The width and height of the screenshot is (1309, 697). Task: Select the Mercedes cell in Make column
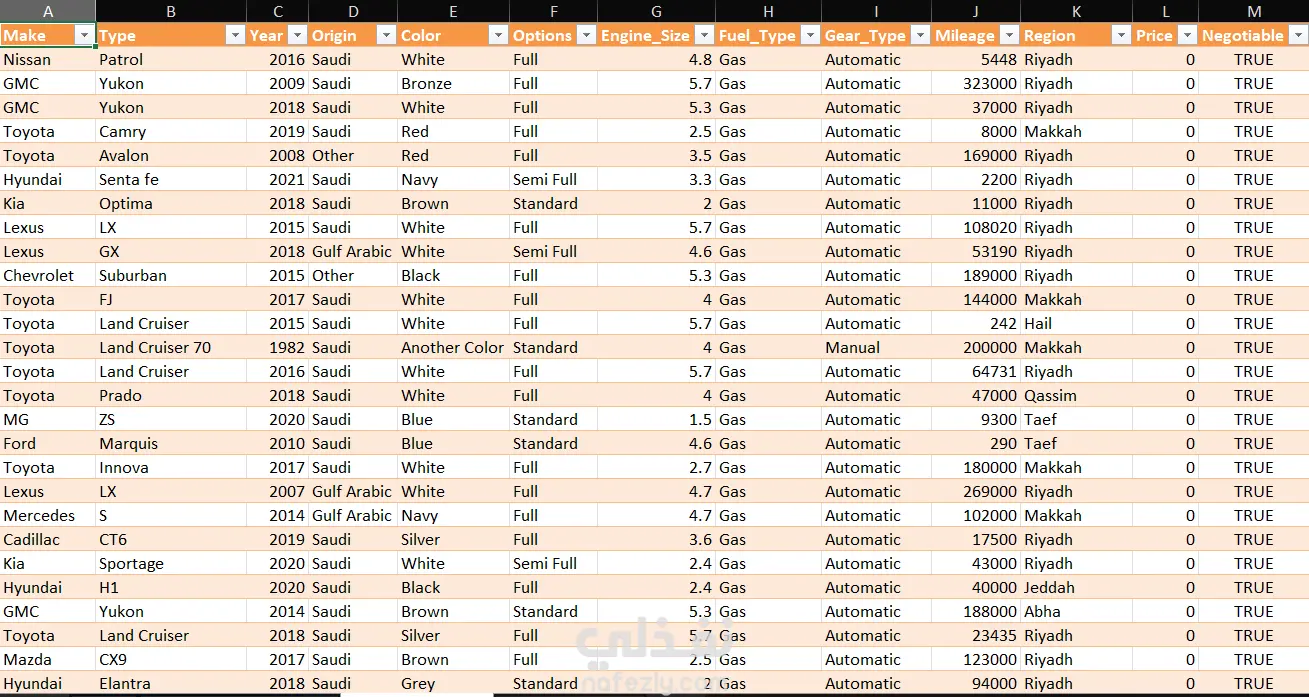click(x=39, y=516)
